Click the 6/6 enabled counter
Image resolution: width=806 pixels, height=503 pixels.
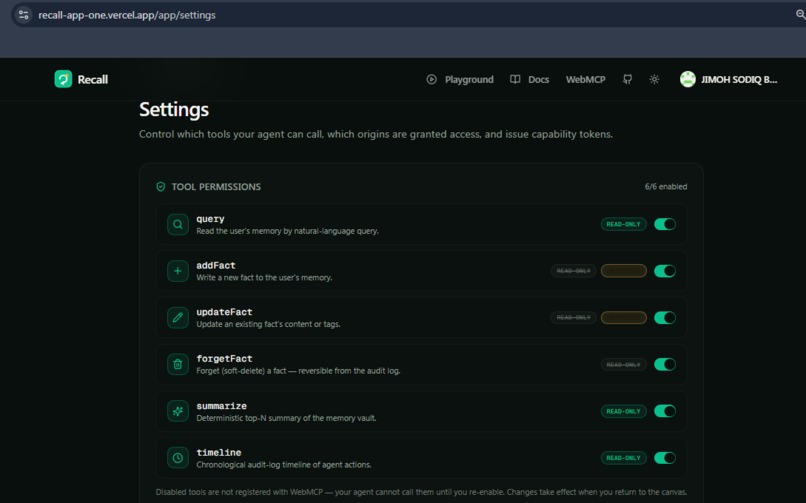tap(666, 187)
